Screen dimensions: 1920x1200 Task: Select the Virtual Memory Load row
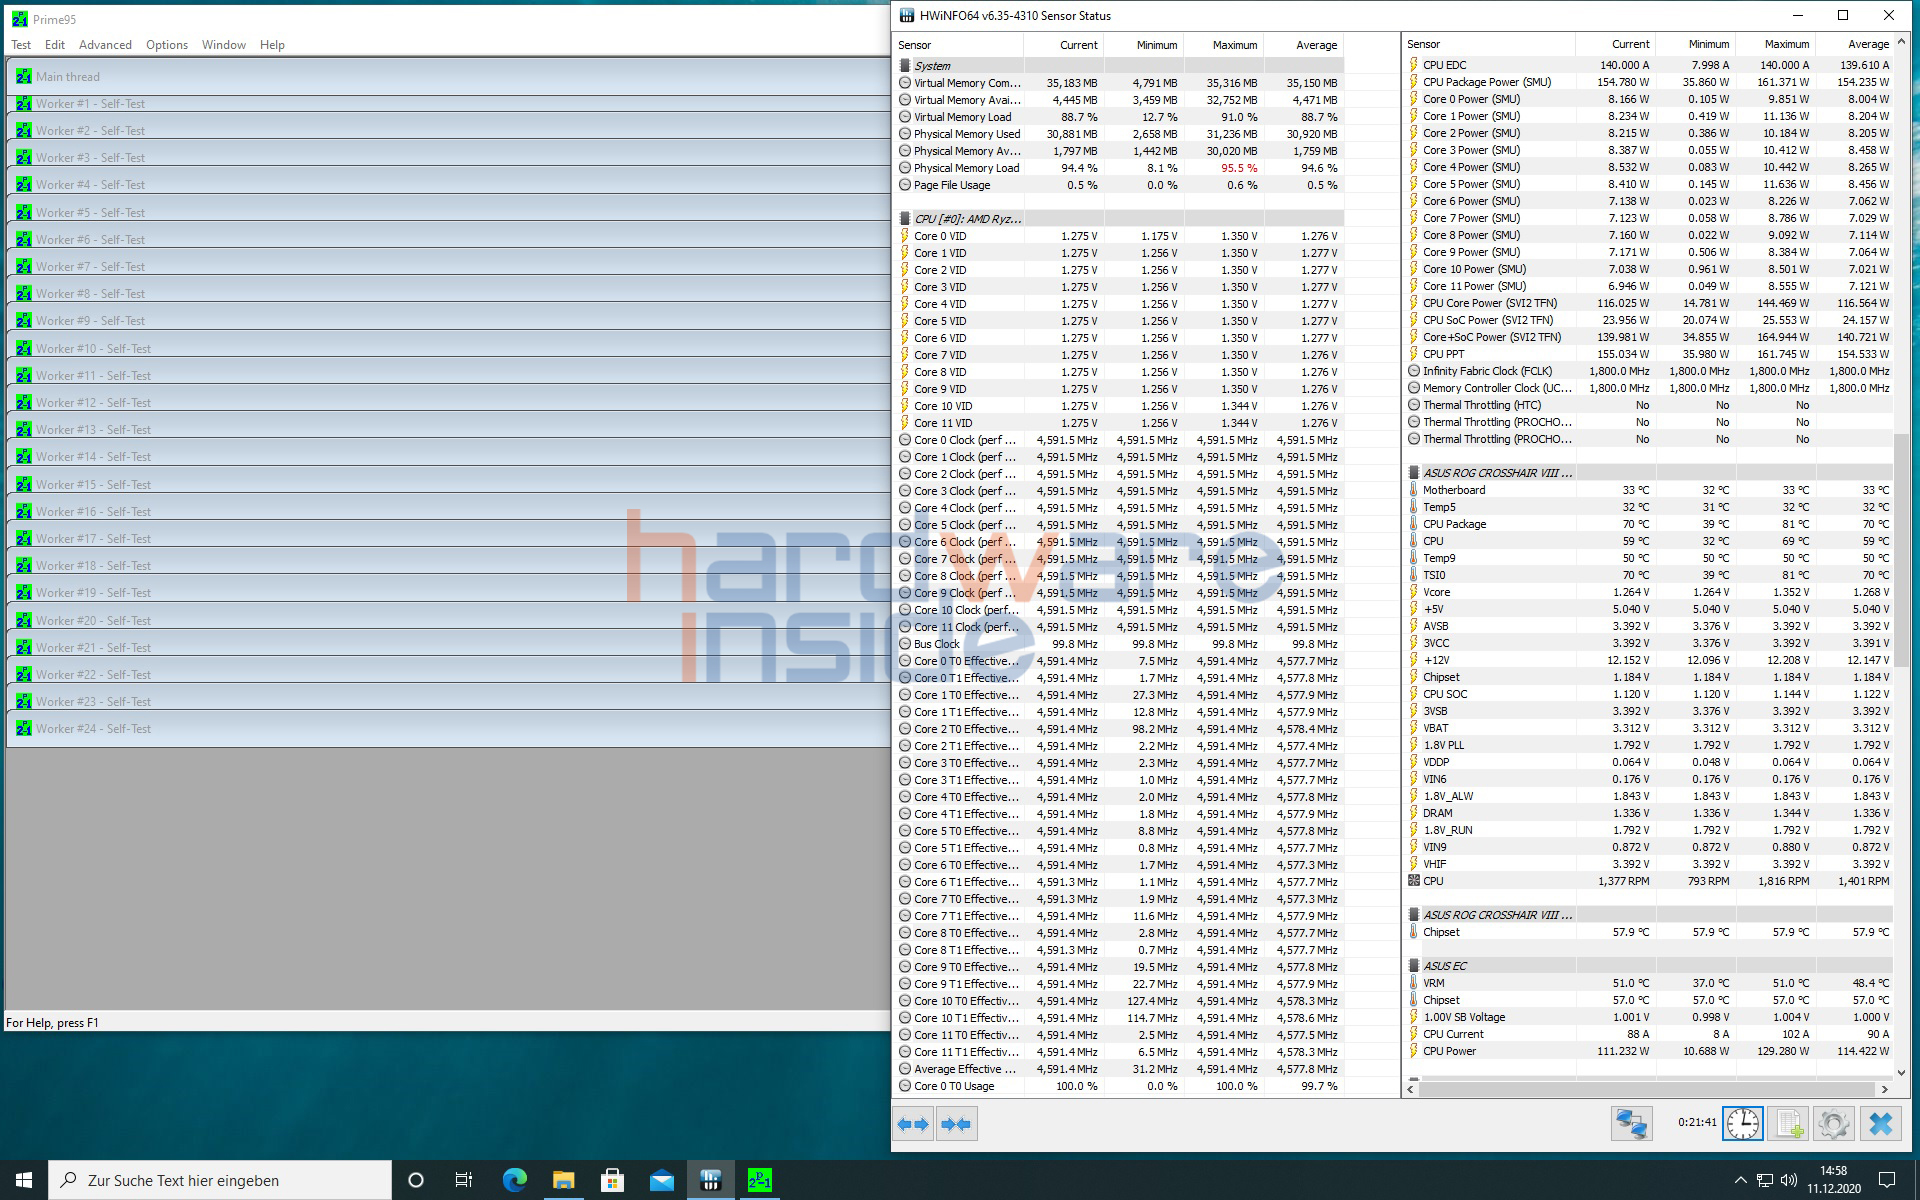[x=1118, y=117]
